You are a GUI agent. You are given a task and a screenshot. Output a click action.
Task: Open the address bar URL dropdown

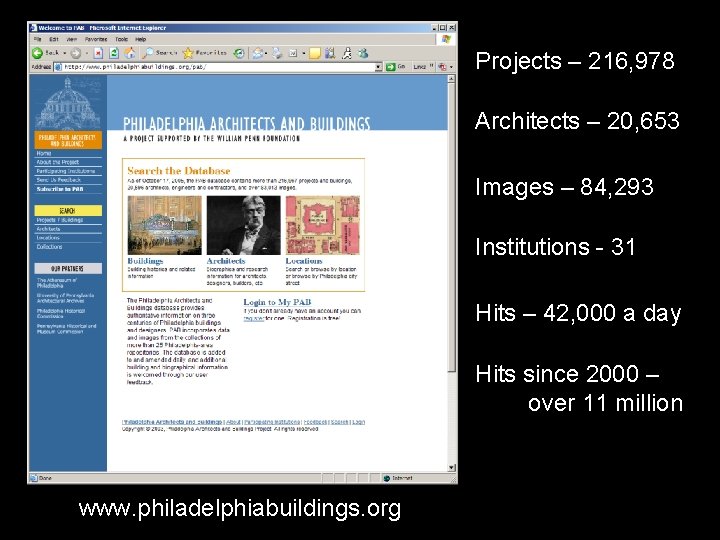coord(378,67)
